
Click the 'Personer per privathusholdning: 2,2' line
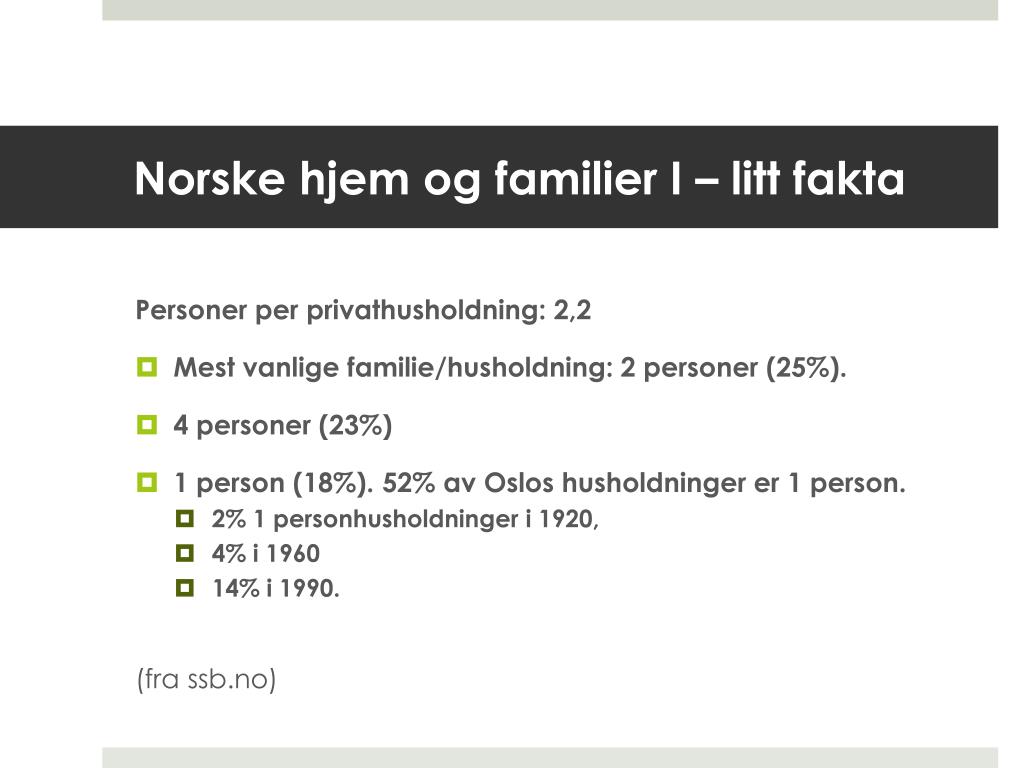click(x=363, y=310)
